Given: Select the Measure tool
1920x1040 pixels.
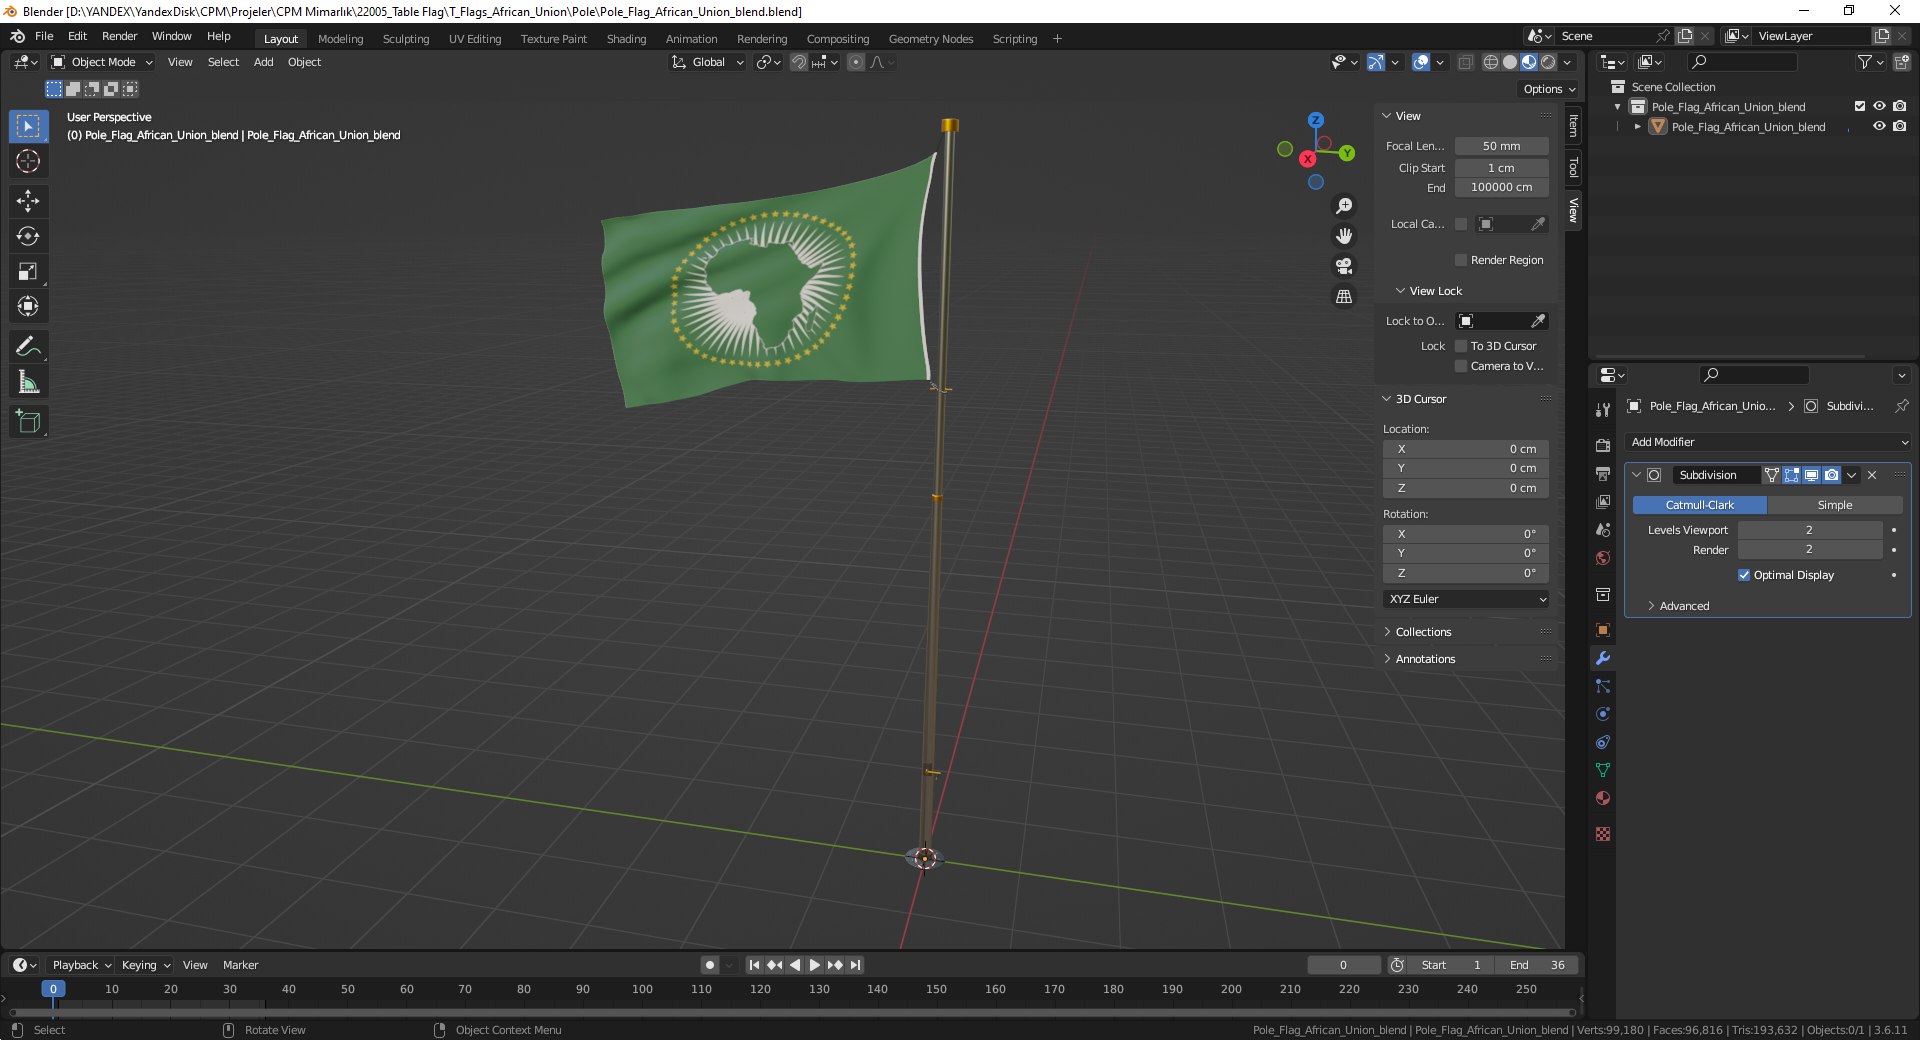Looking at the screenshot, I should click(28, 382).
